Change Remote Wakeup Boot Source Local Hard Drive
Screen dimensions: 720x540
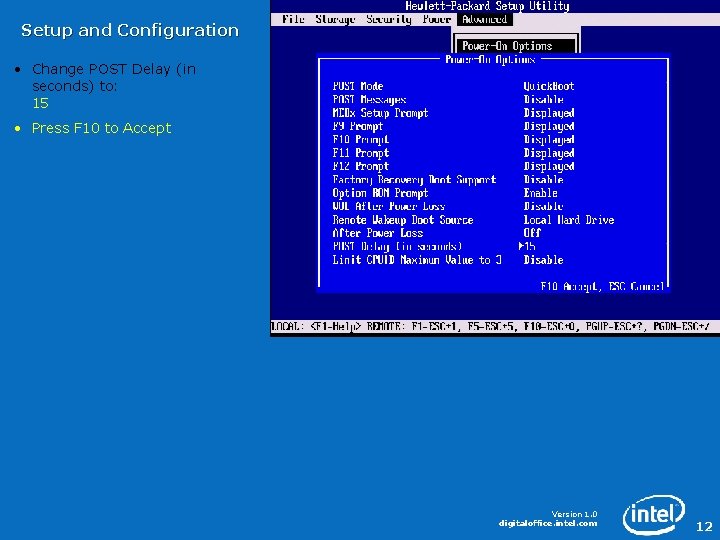coord(568,219)
